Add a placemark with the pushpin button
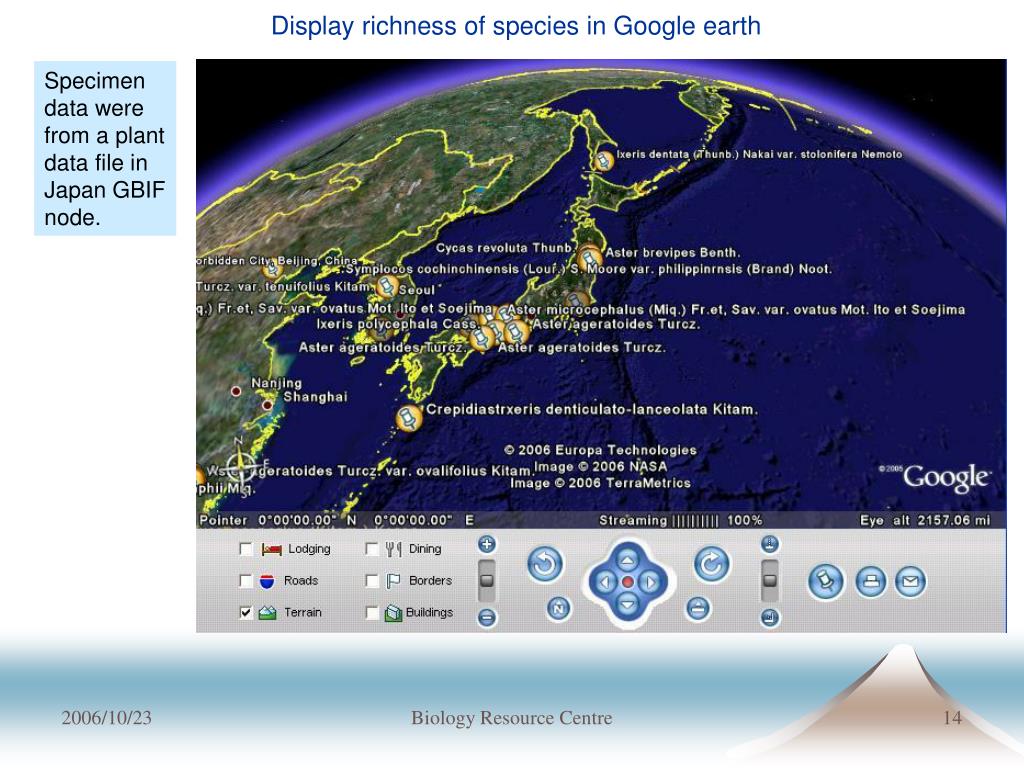 click(826, 581)
